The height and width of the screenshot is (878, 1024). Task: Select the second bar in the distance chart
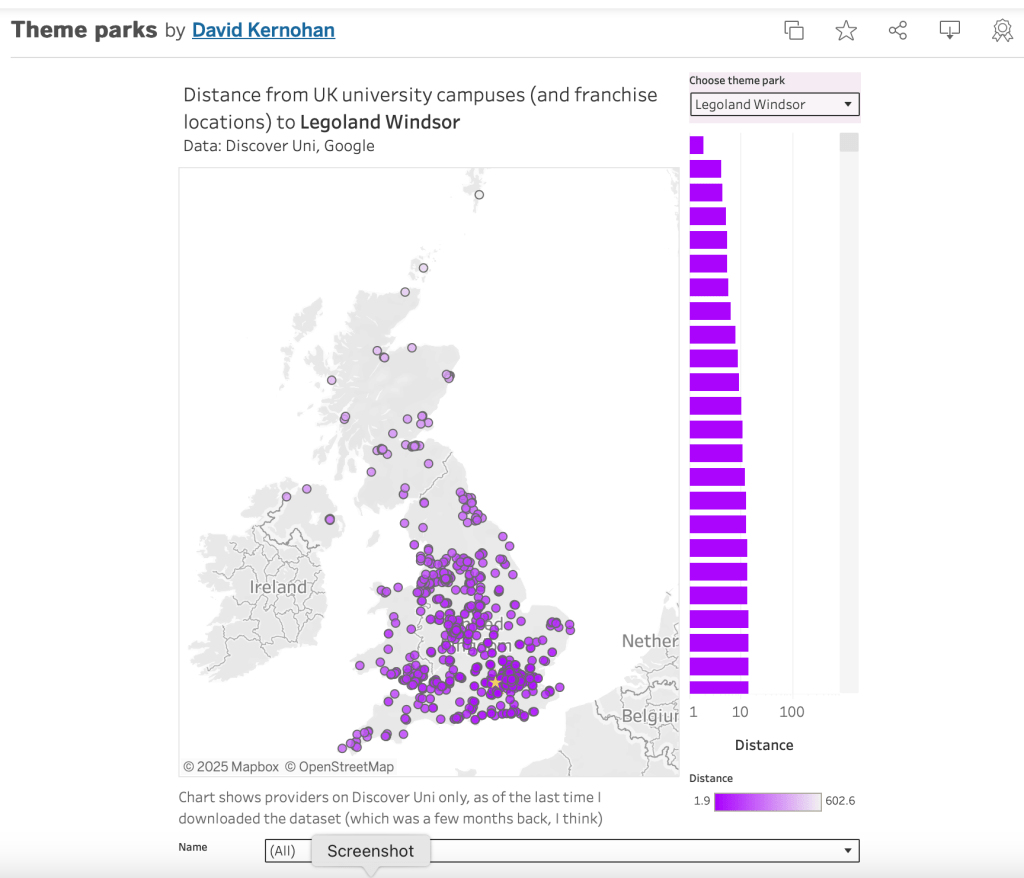pos(705,169)
